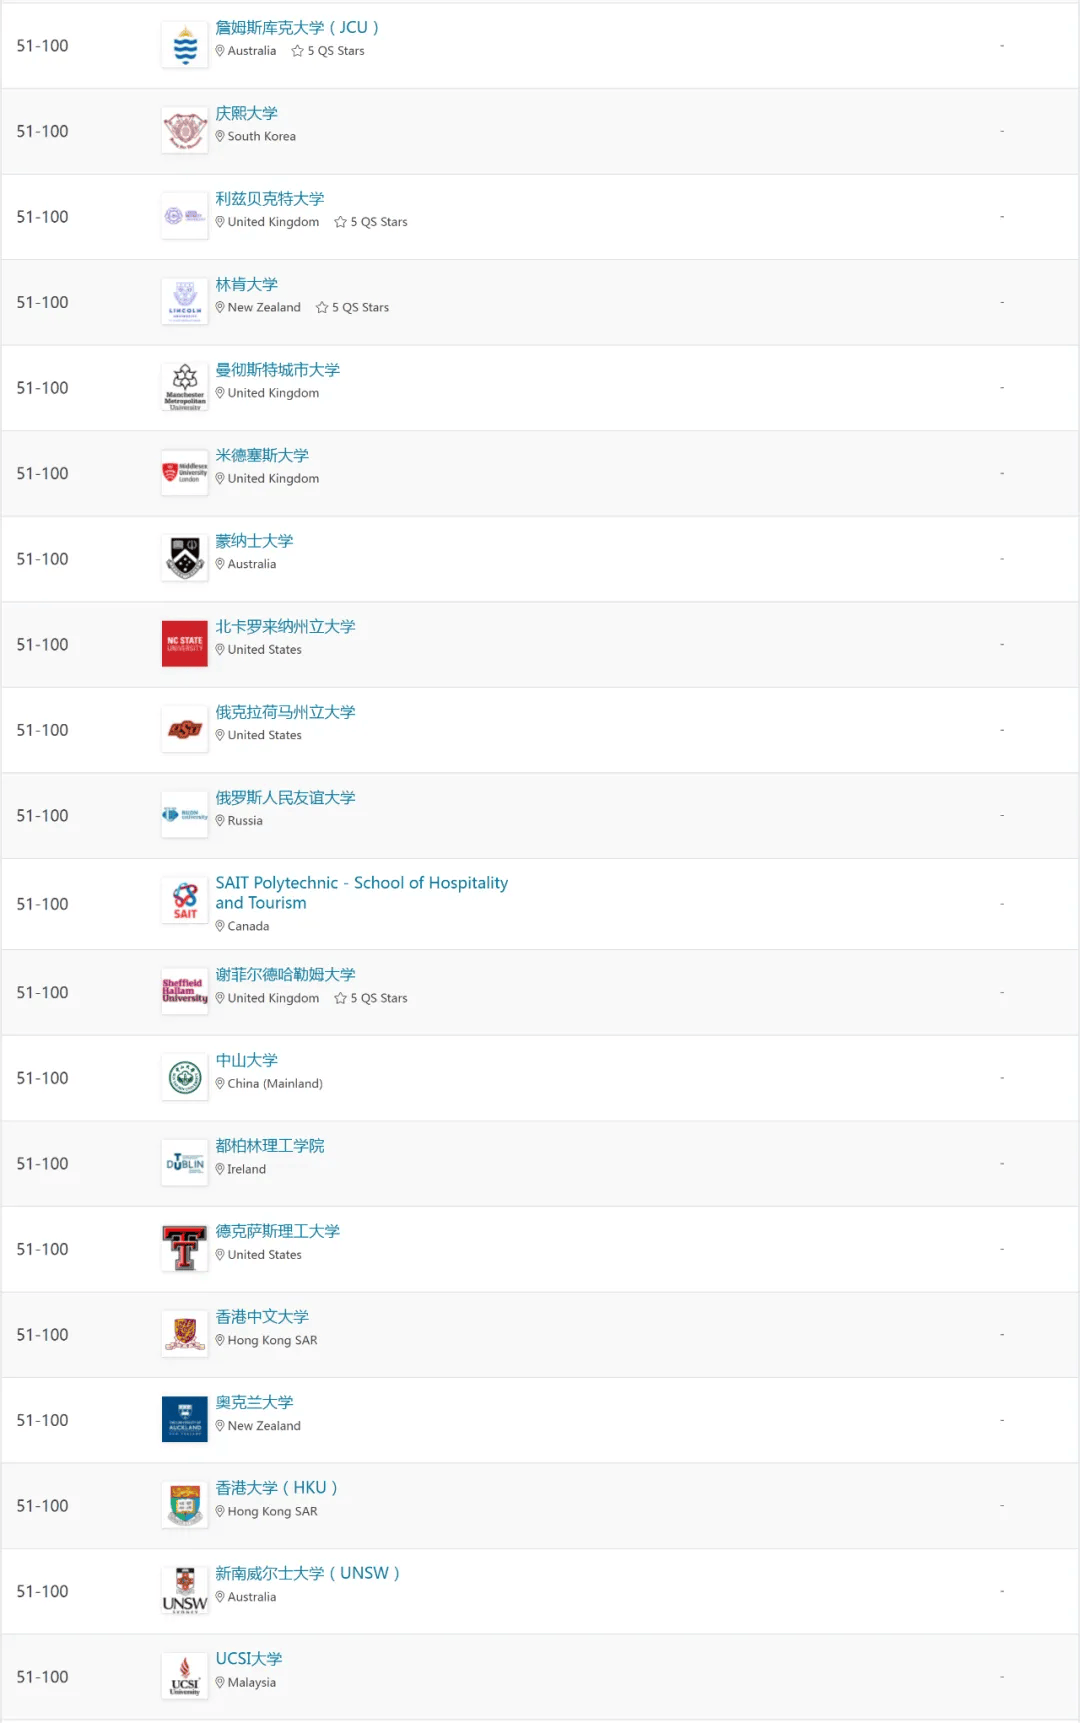1080x1723 pixels.
Task: Click the 5 QS Stars badge for 林肯大学
Action: (352, 307)
